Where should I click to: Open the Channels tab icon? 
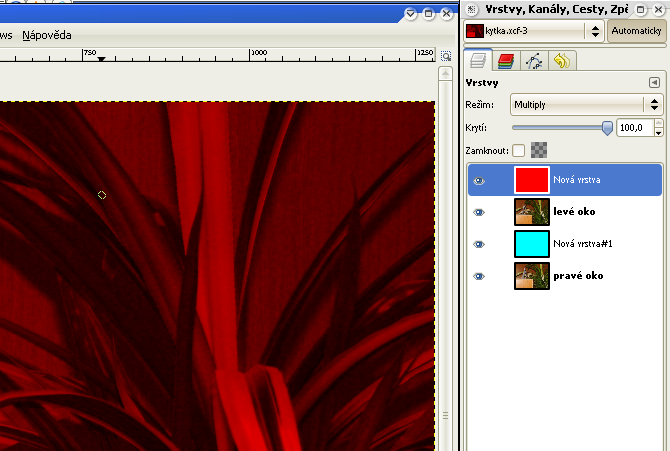[506, 61]
